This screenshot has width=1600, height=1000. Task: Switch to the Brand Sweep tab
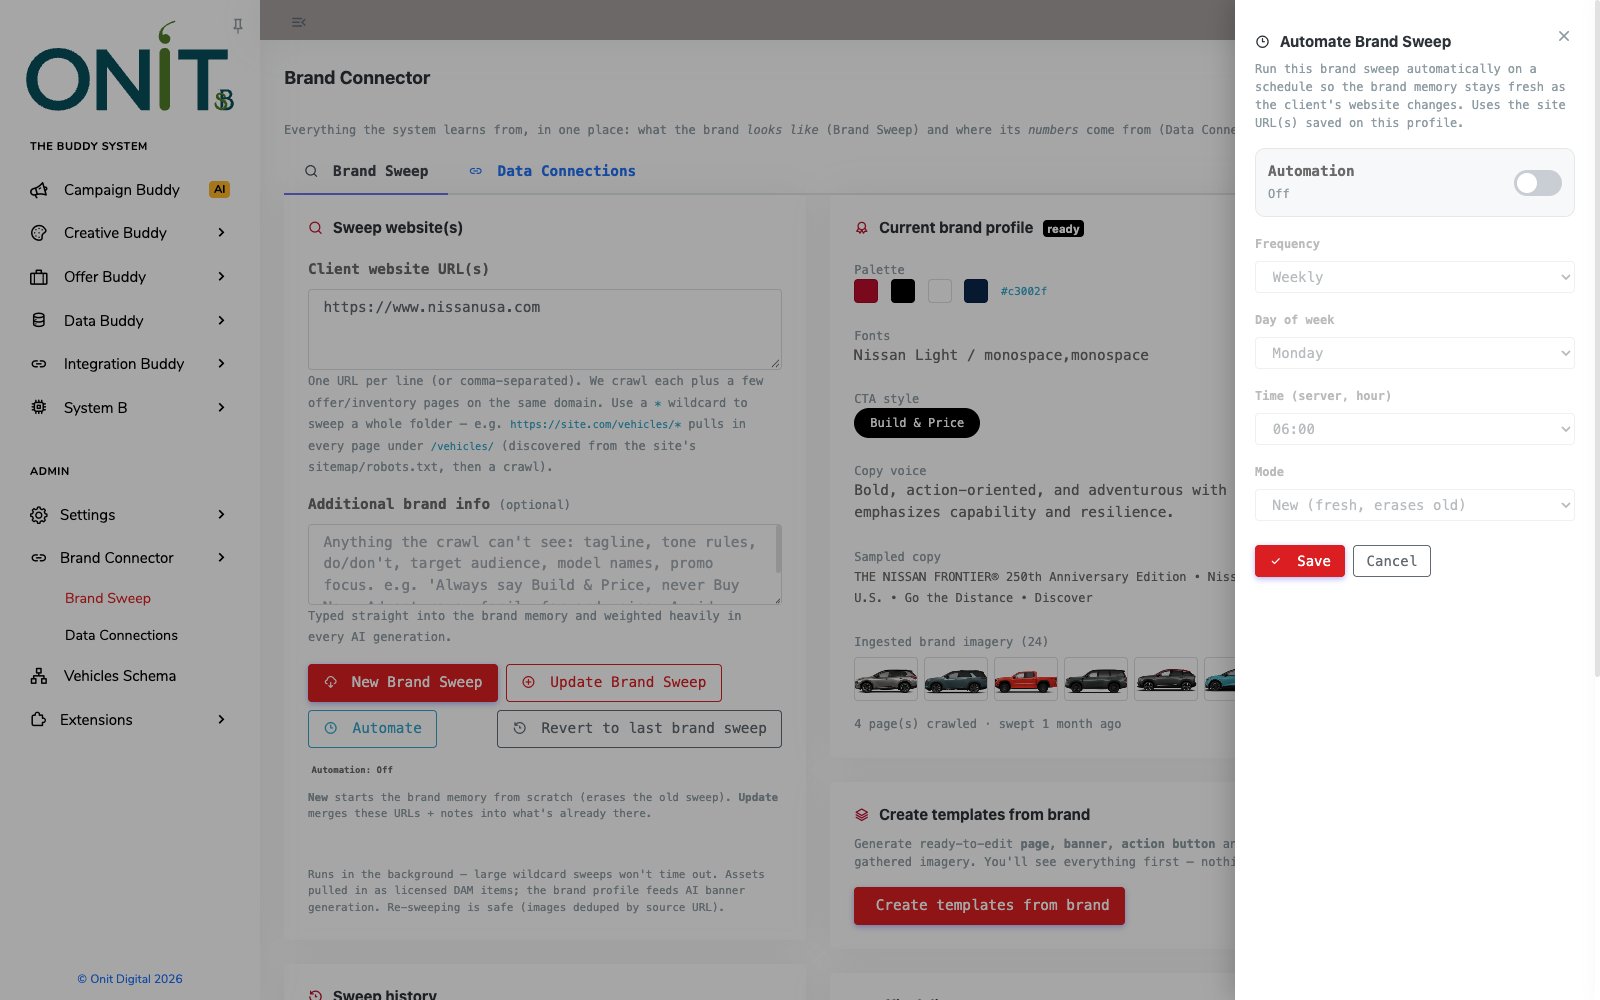(x=366, y=171)
